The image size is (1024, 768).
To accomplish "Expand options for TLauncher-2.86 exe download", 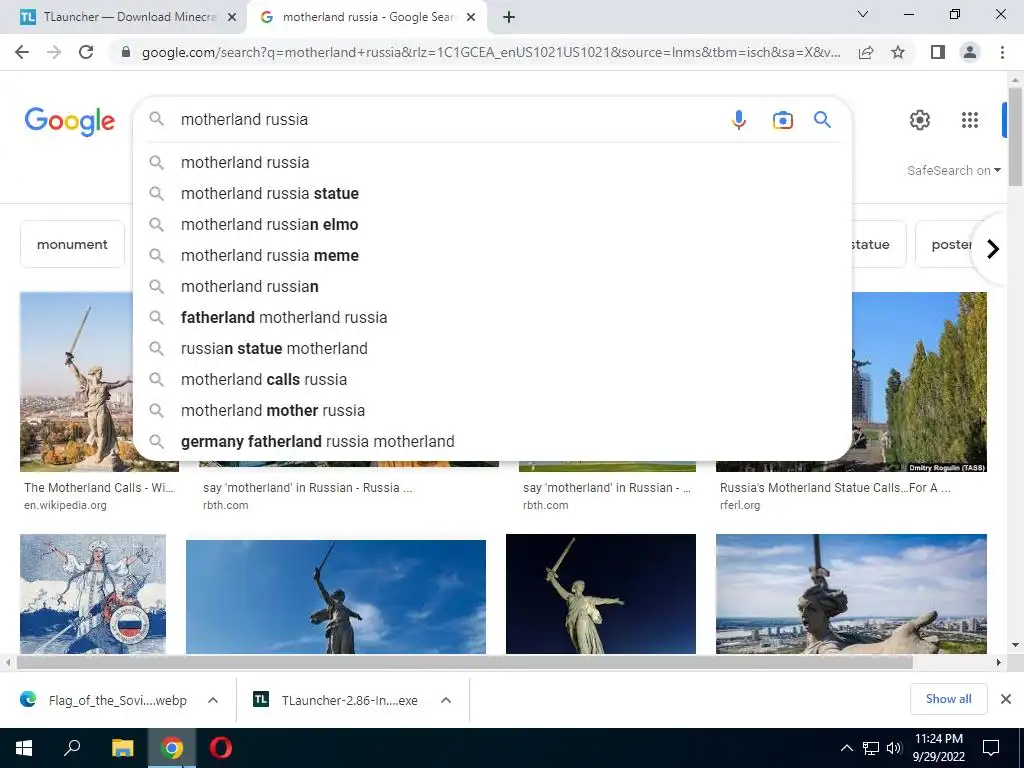I will click(446, 700).
